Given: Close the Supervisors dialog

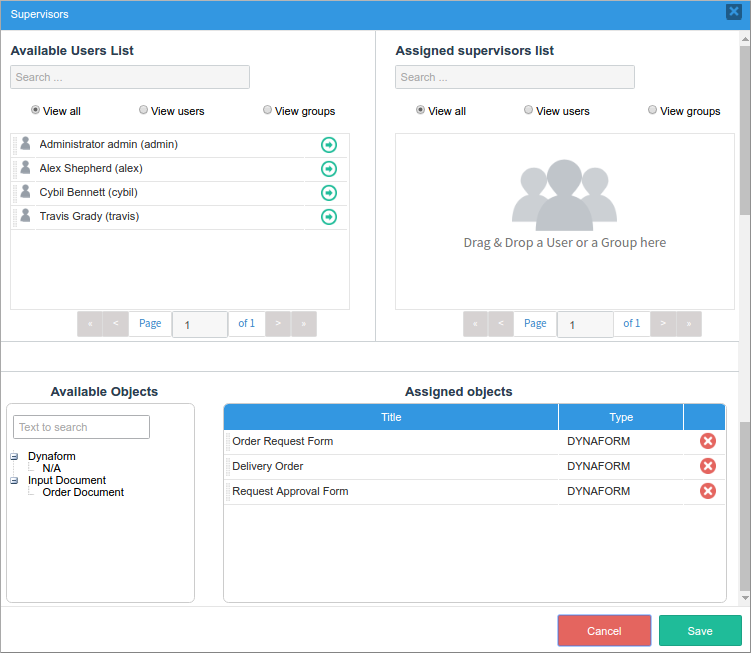Looking at the screenshot, I should [733, 12].
